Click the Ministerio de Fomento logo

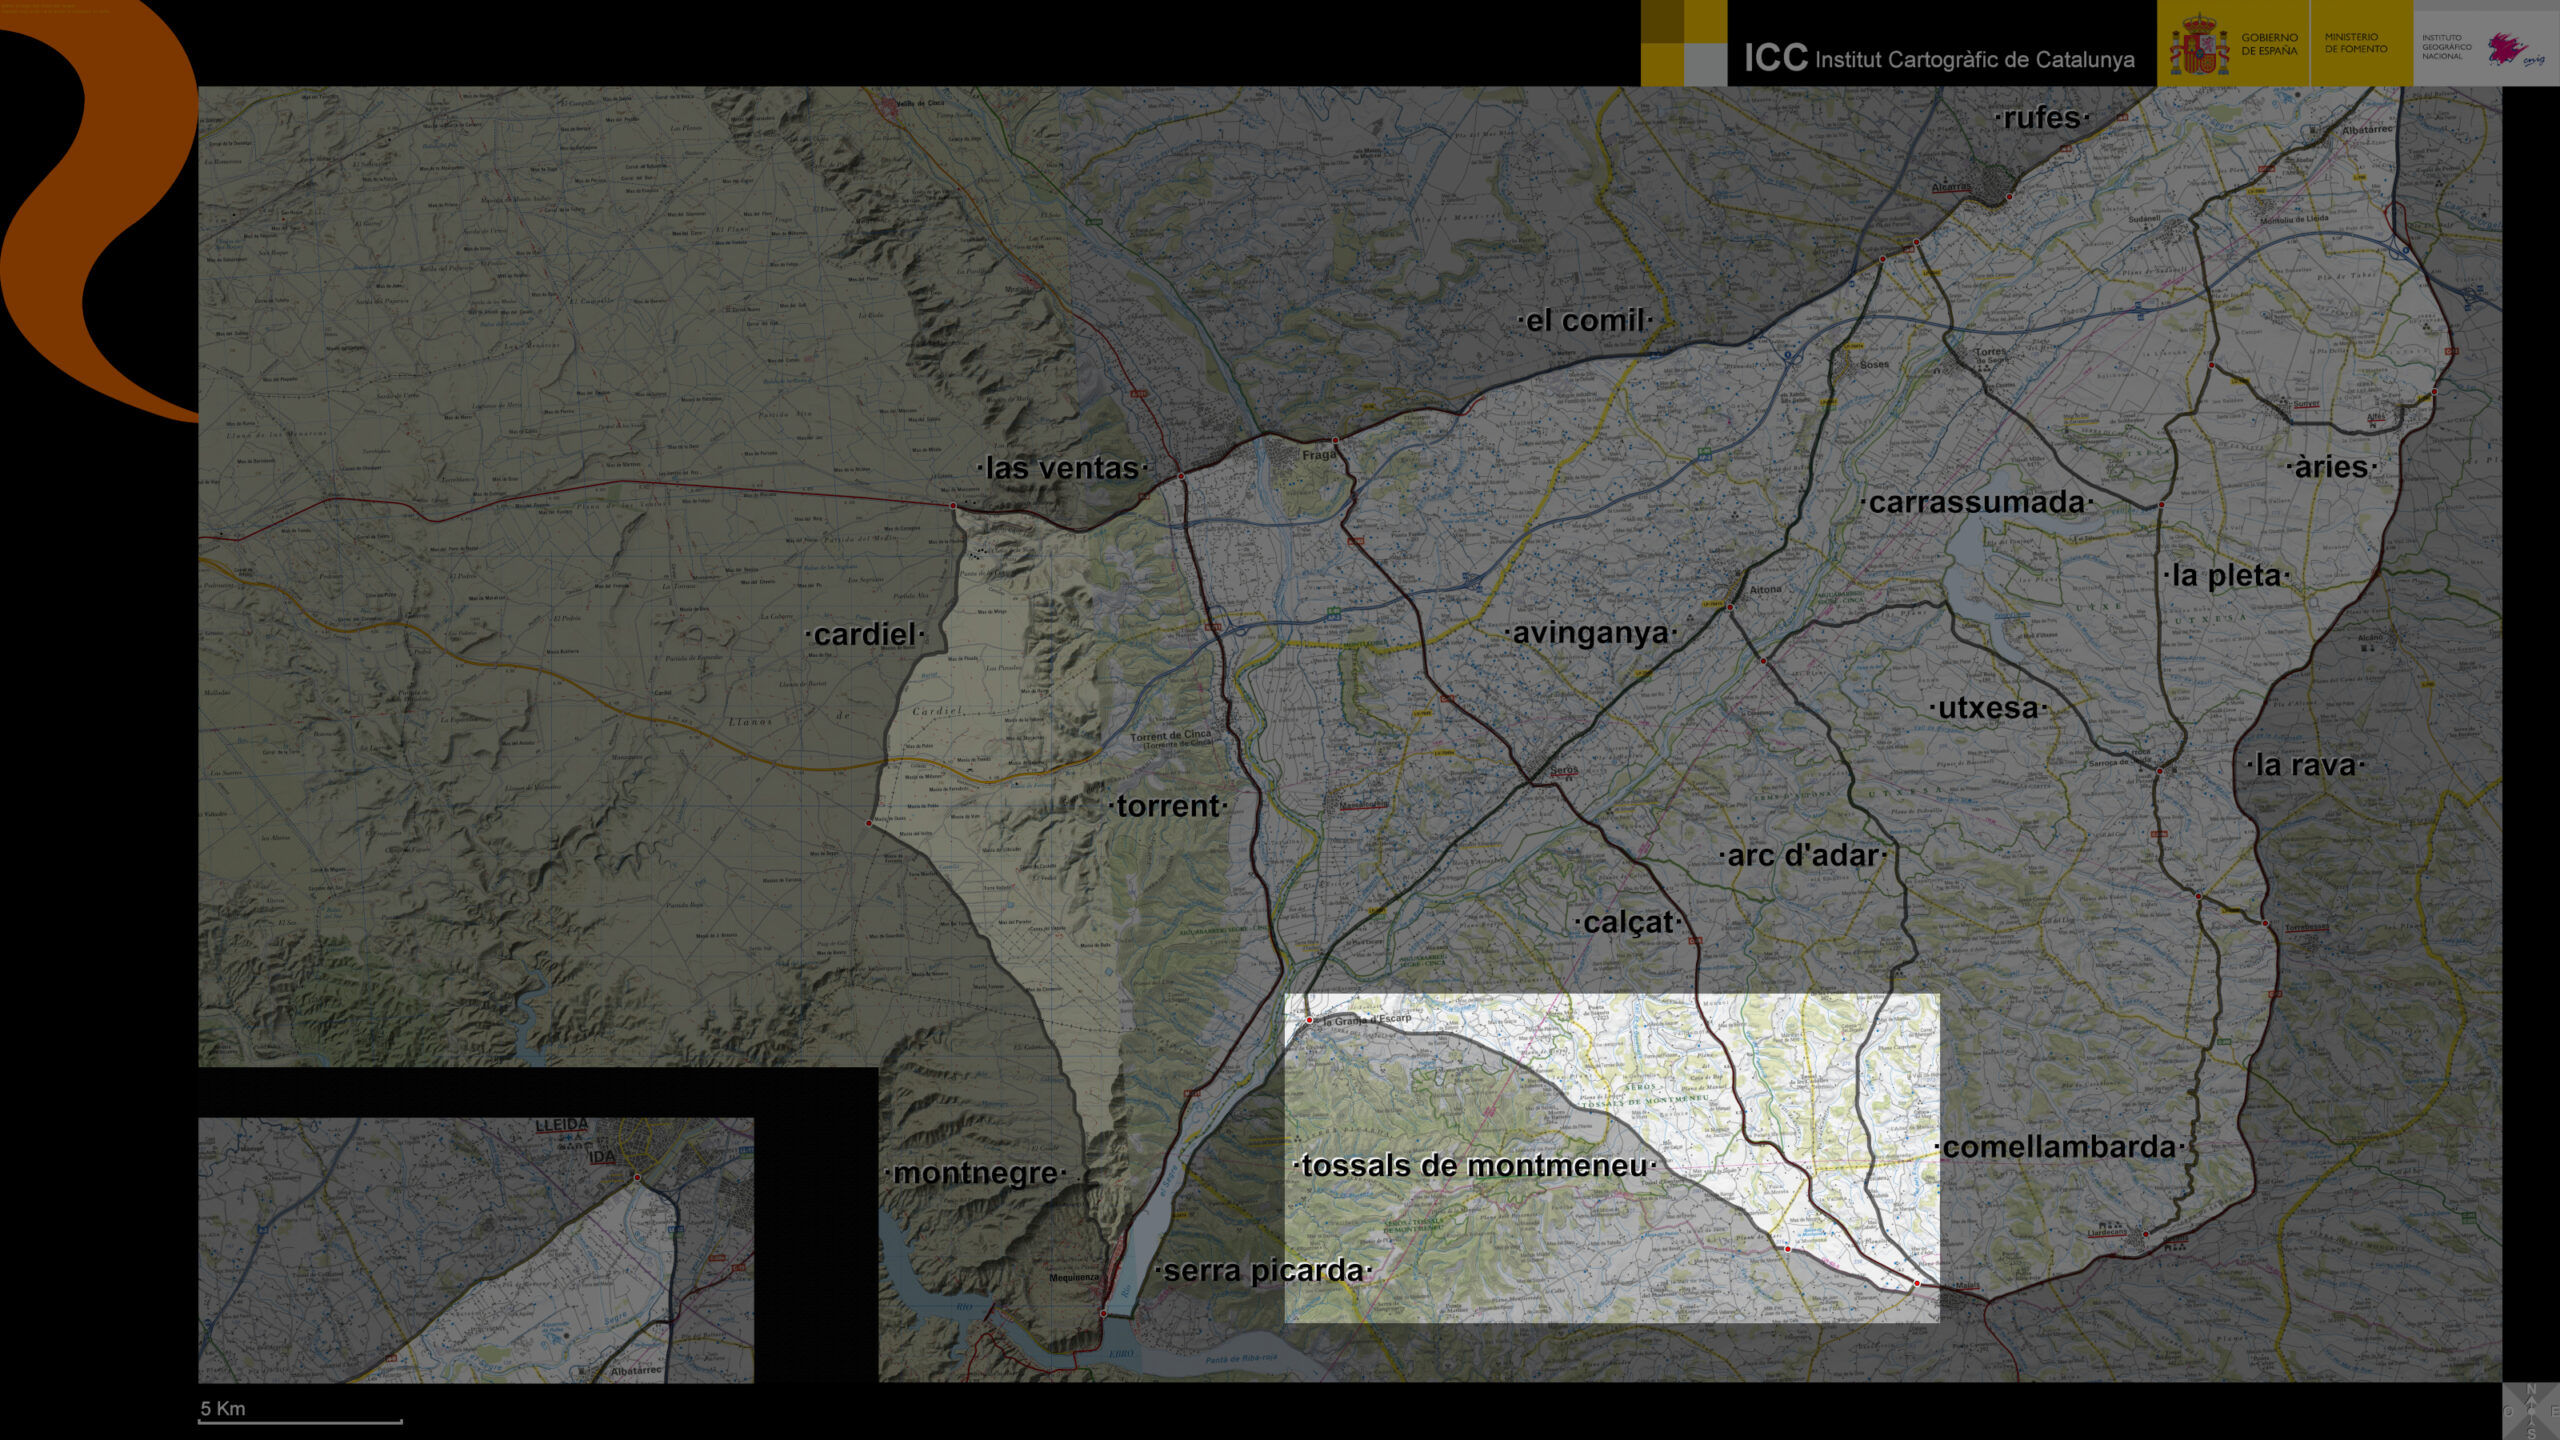2355,43
